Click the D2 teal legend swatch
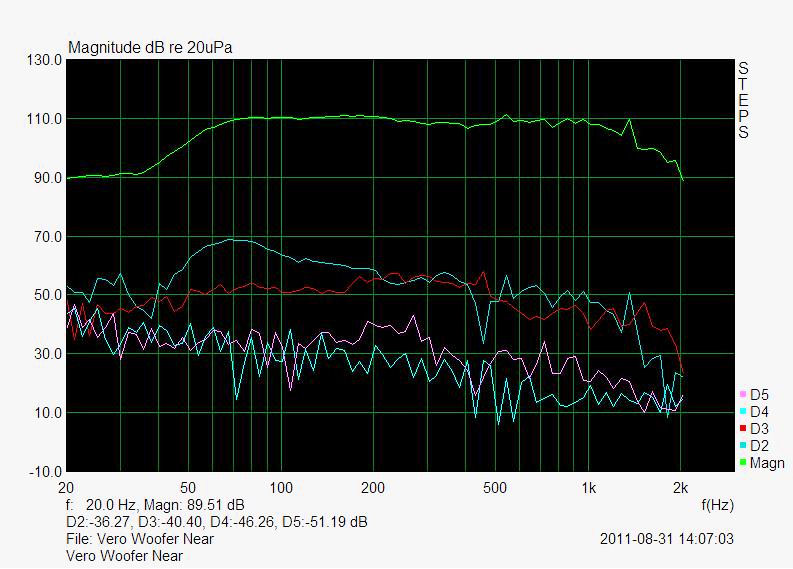 [743, 445]
